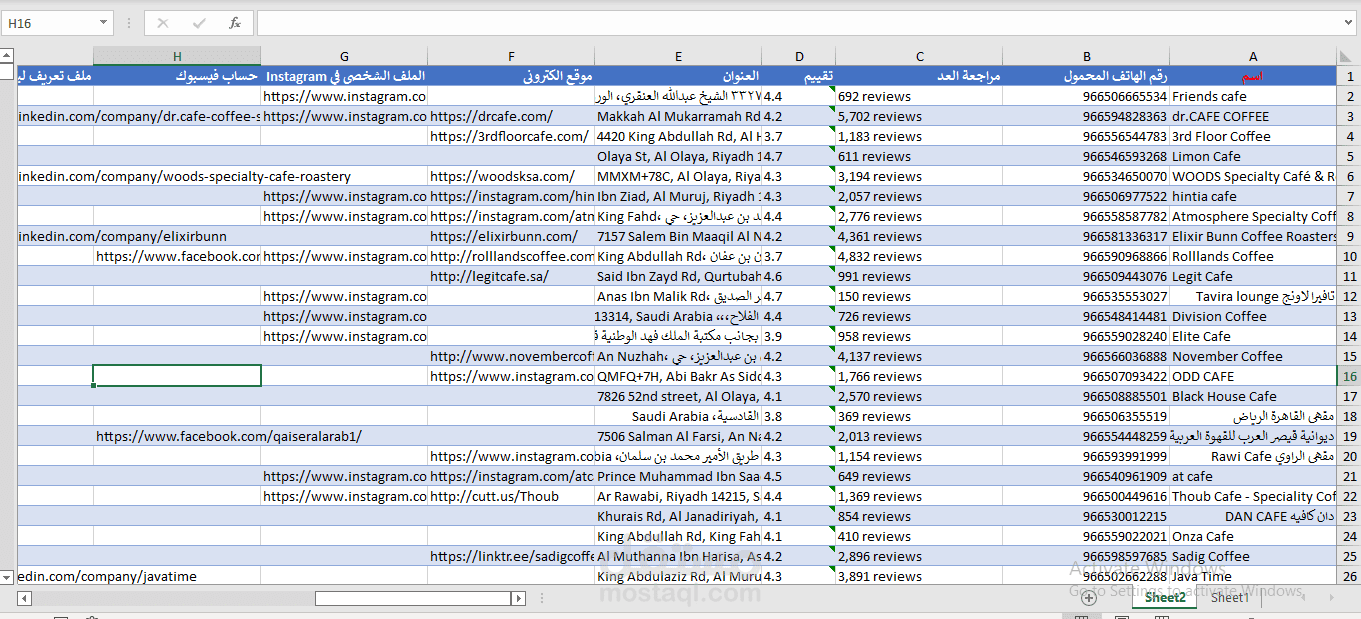
Task: Click the 'ODD CAFE' cell
Action: [x=1253, y=376]
